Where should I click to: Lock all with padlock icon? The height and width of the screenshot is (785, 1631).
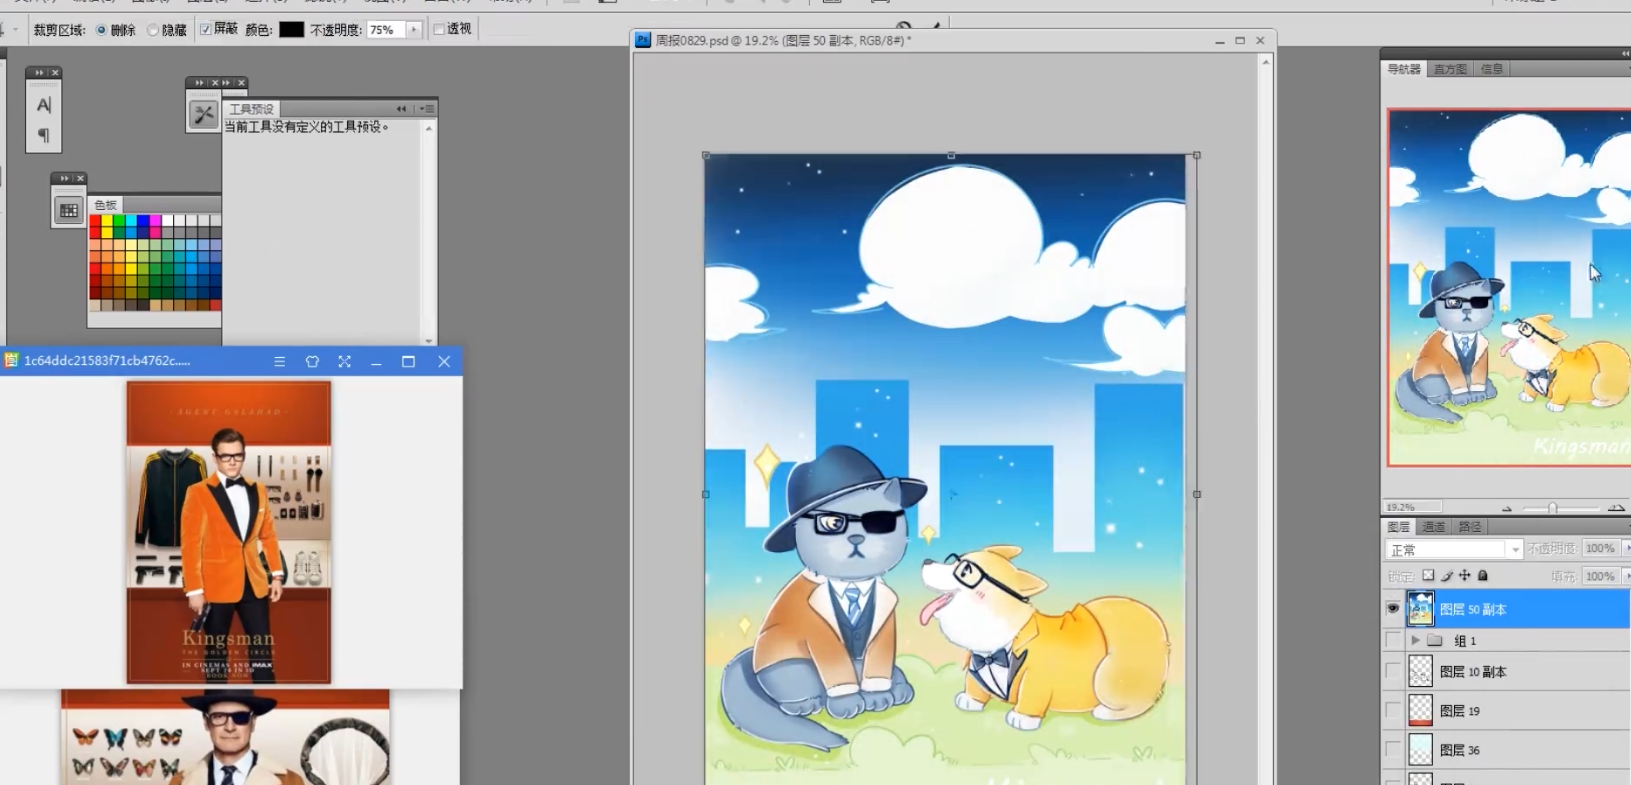[x=1483, y=576]
